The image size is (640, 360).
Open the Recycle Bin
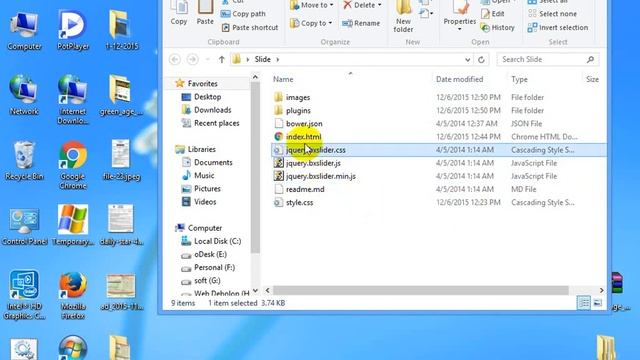point(24,160)
